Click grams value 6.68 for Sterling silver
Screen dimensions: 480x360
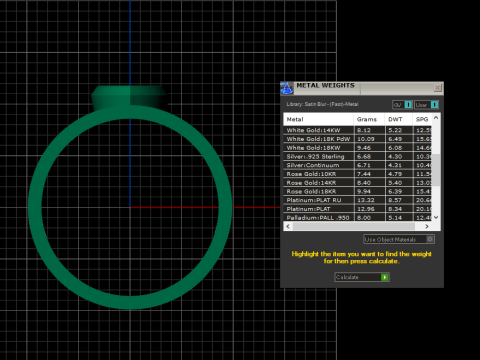point(364,156)
